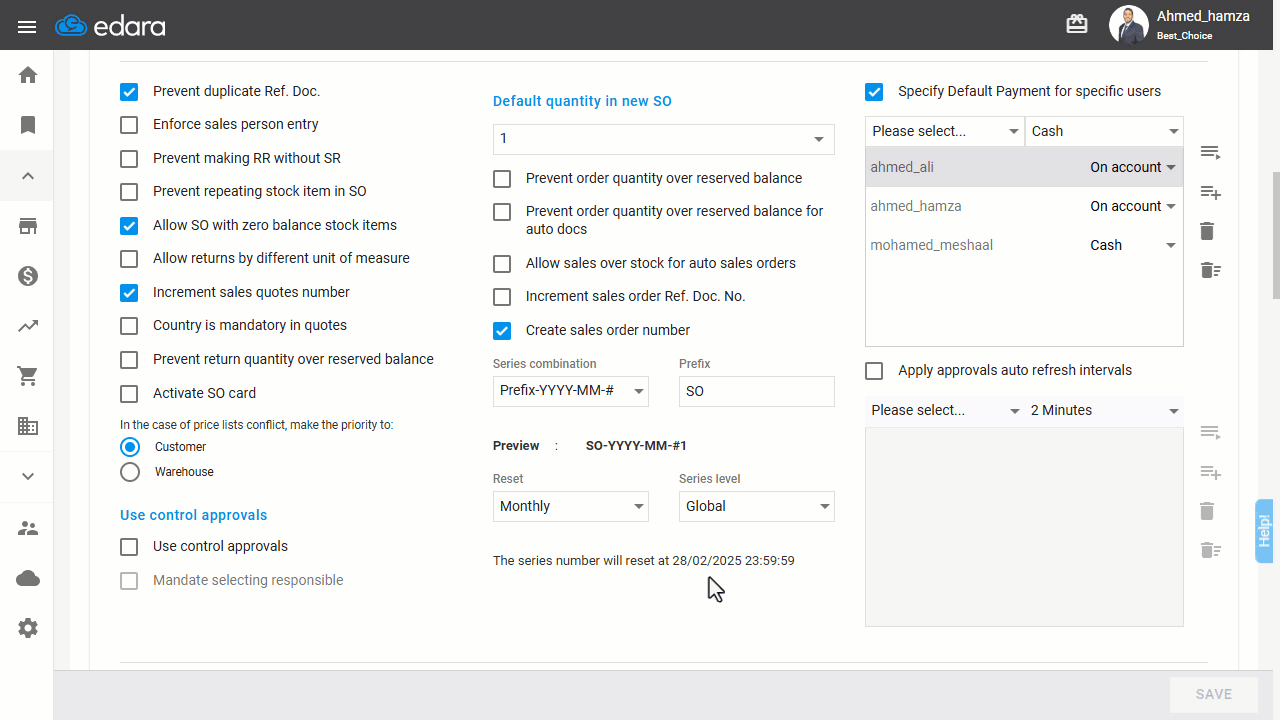Screen dimensions: 1280x720
Task: Change mohamed_meshaal Cash dropdown
Action: pos(1133,245)
